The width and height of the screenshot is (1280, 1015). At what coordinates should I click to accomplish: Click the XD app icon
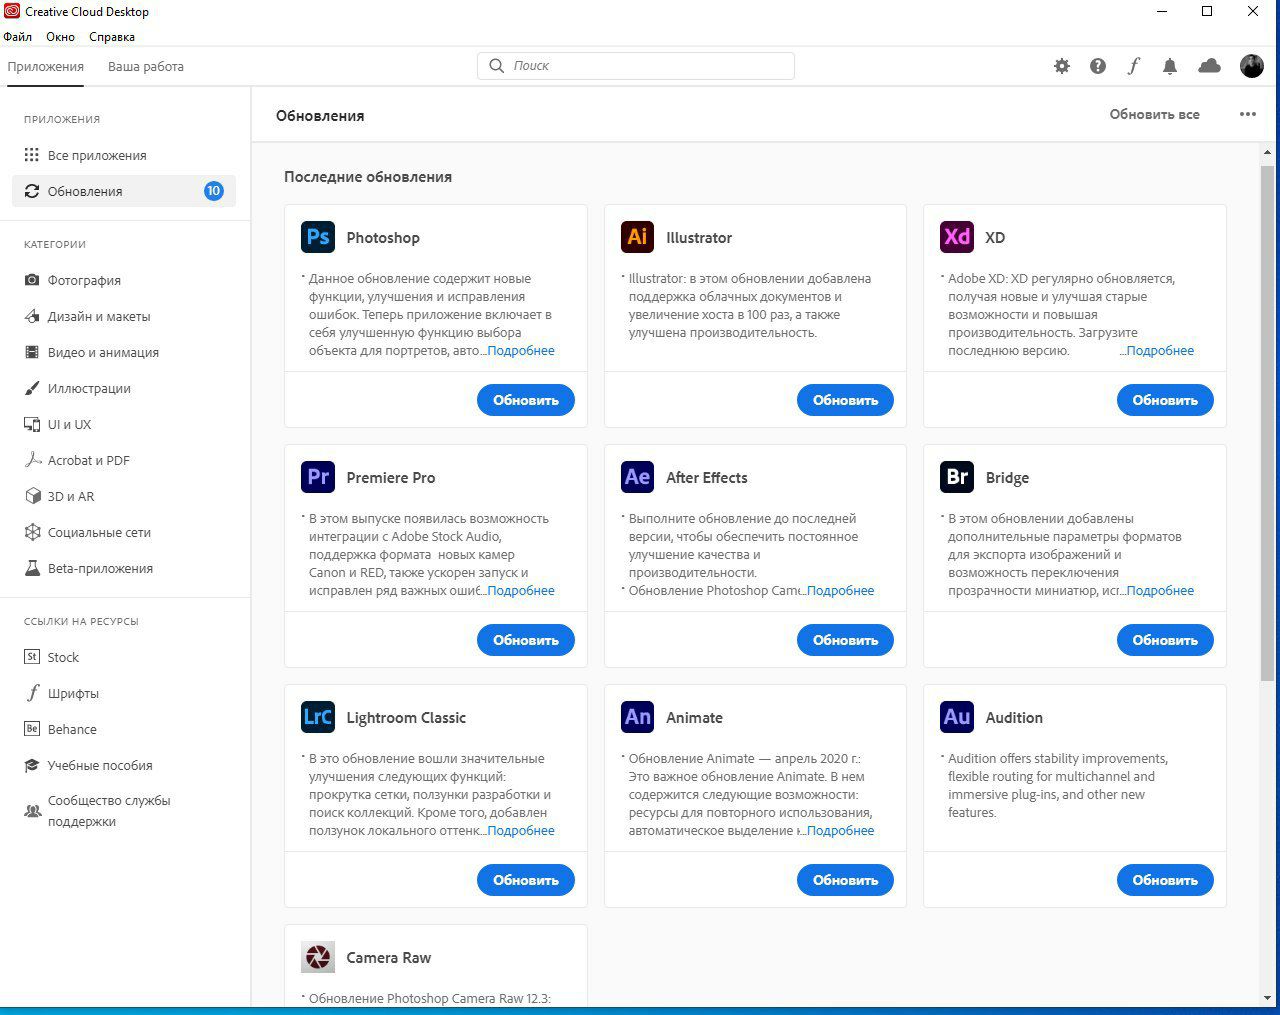coord(958,237)
